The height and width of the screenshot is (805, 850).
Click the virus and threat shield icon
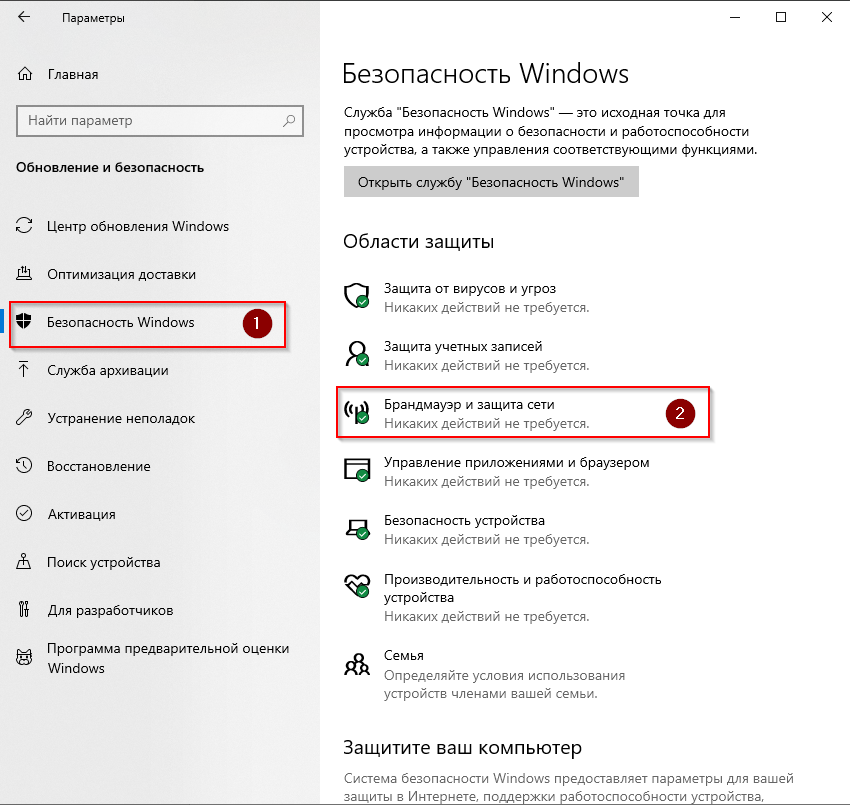(357, 295)
